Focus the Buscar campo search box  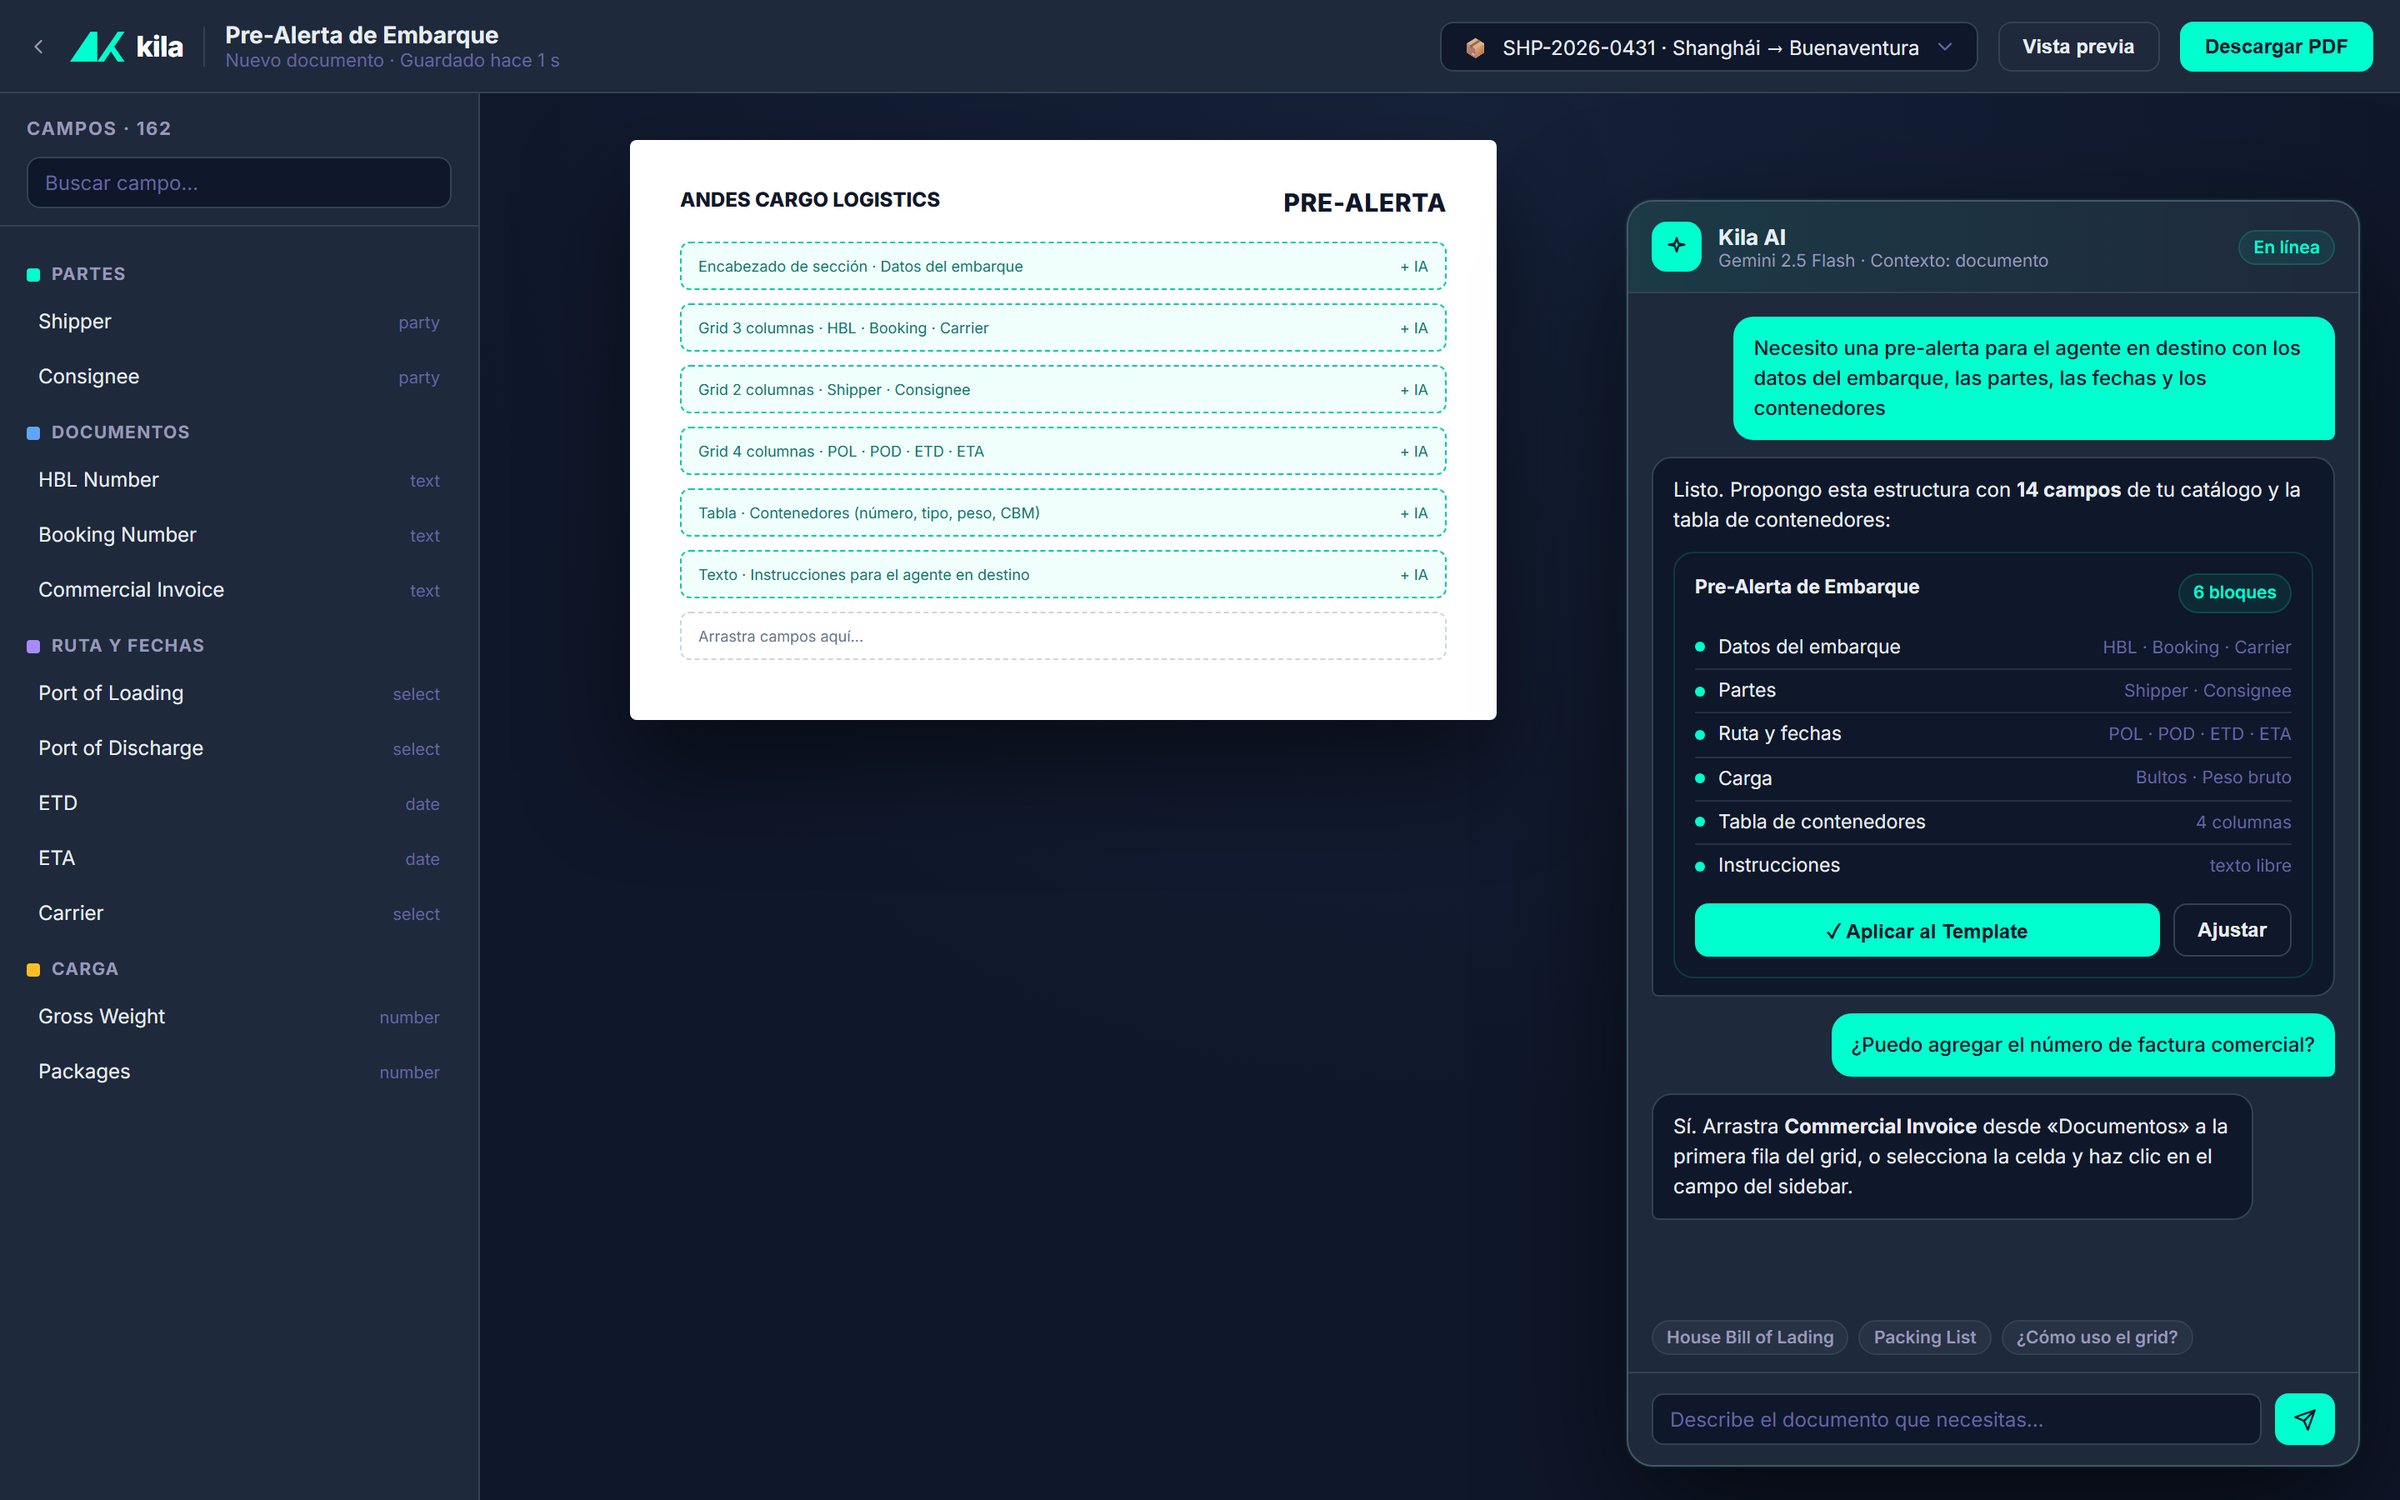239,183
